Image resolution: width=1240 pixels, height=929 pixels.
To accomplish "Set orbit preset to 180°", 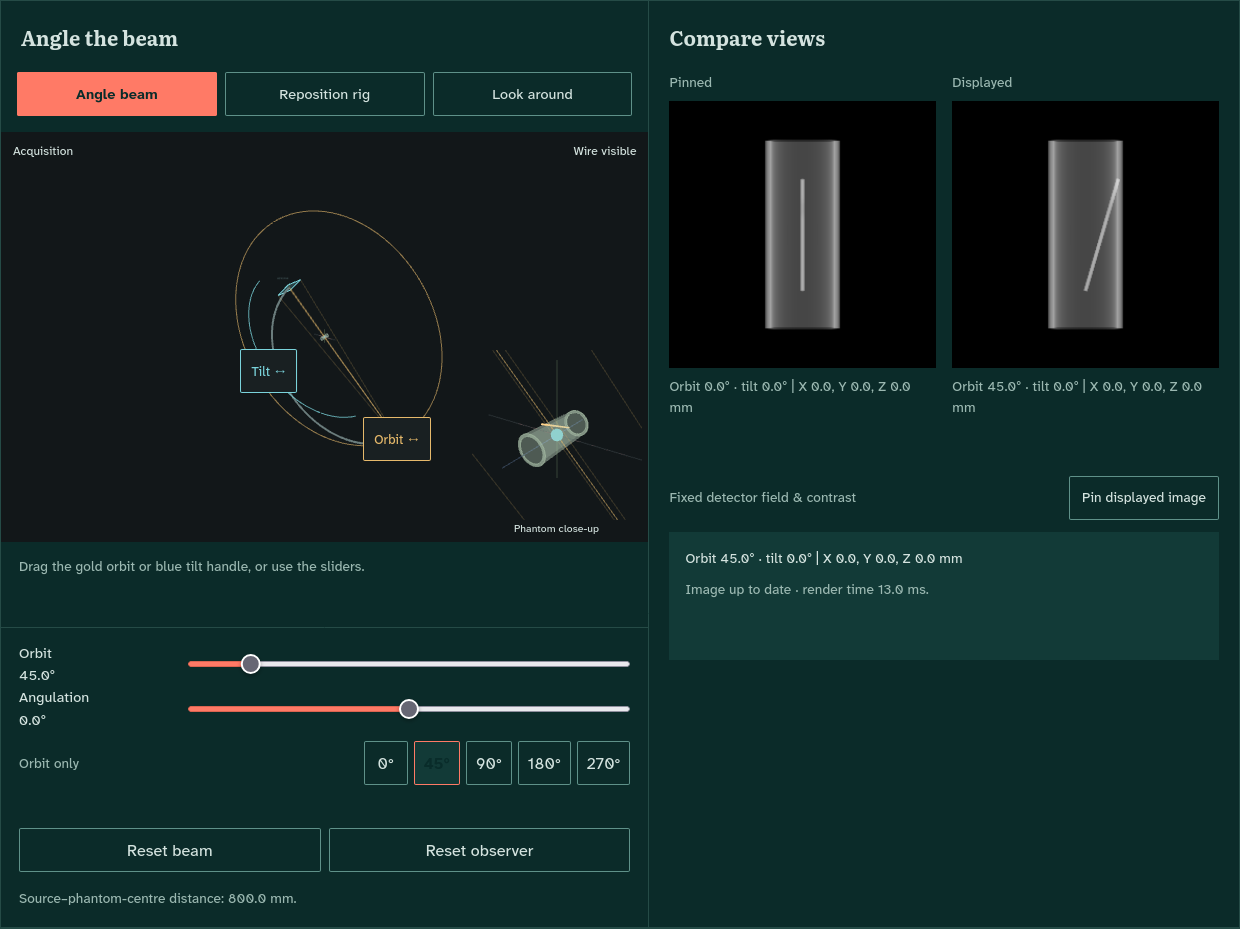I will click(x=544, y=763).
